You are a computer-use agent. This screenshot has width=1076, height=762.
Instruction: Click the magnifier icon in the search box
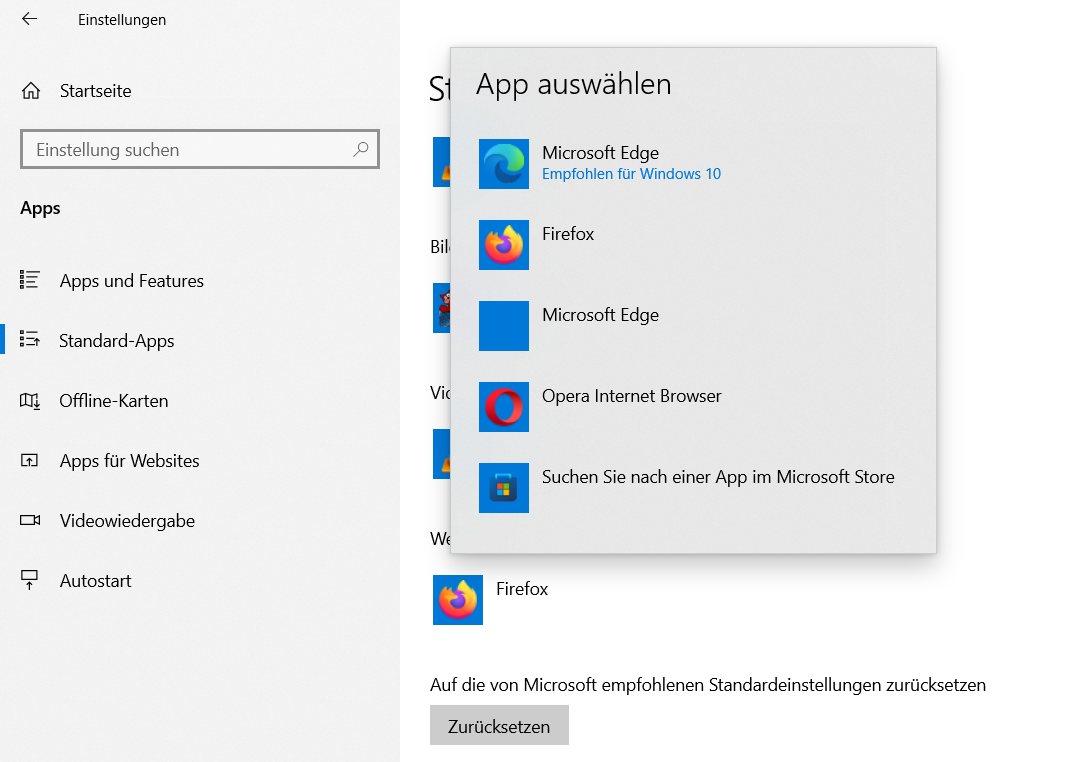(361, 150)
